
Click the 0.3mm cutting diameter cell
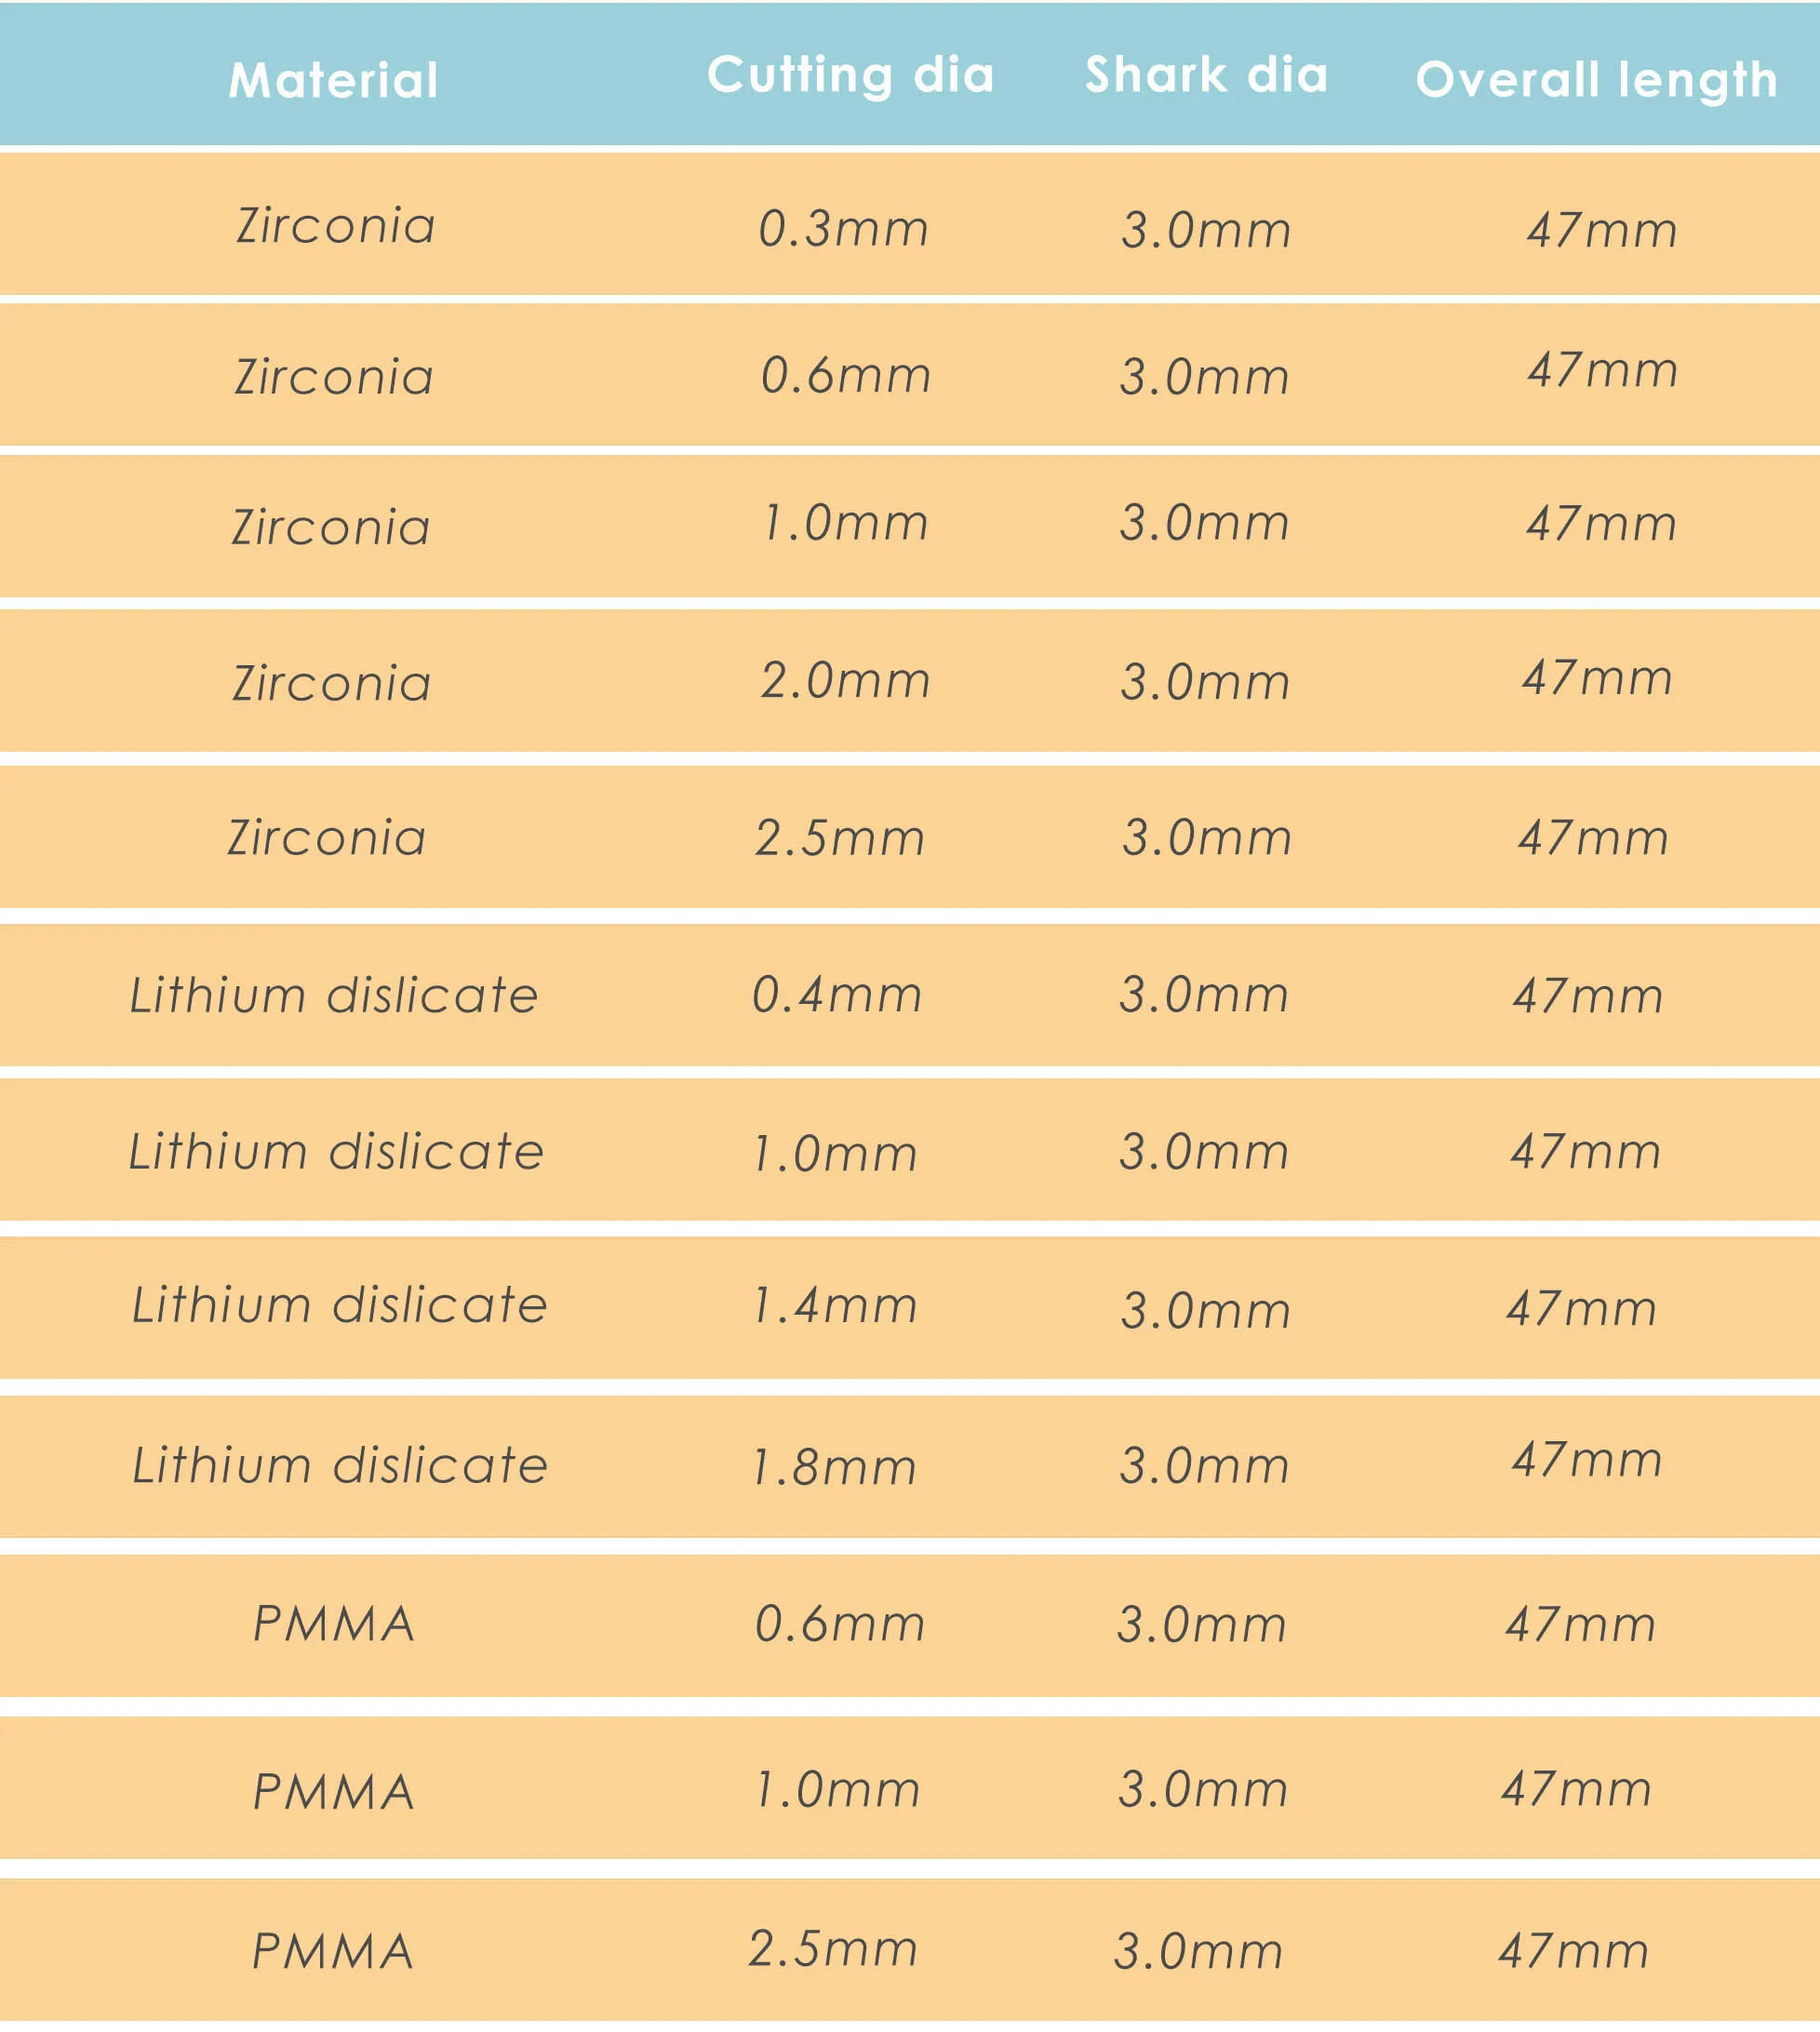843,229
